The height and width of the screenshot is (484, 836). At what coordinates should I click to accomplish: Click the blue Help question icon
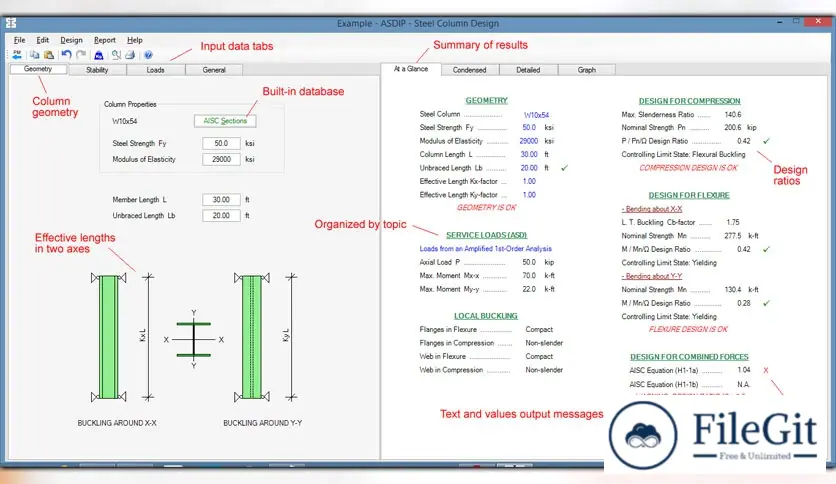click(x=148, y=54)
